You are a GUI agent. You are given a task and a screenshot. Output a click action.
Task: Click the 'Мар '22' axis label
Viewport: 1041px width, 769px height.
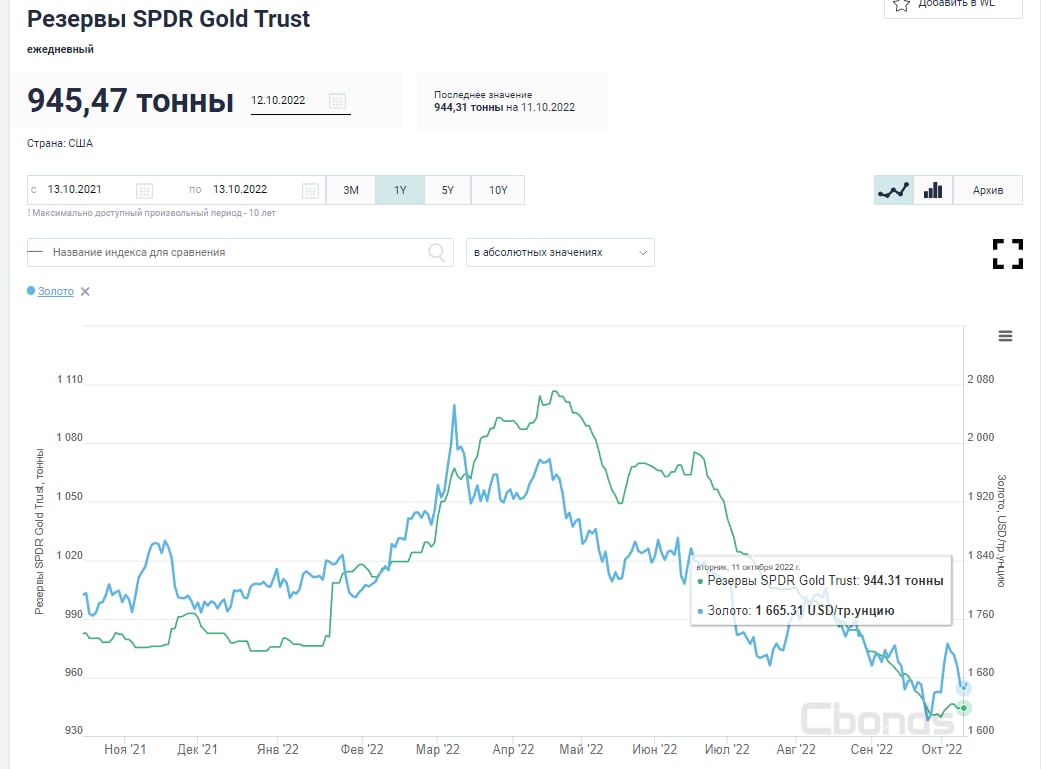coord(438,749)
